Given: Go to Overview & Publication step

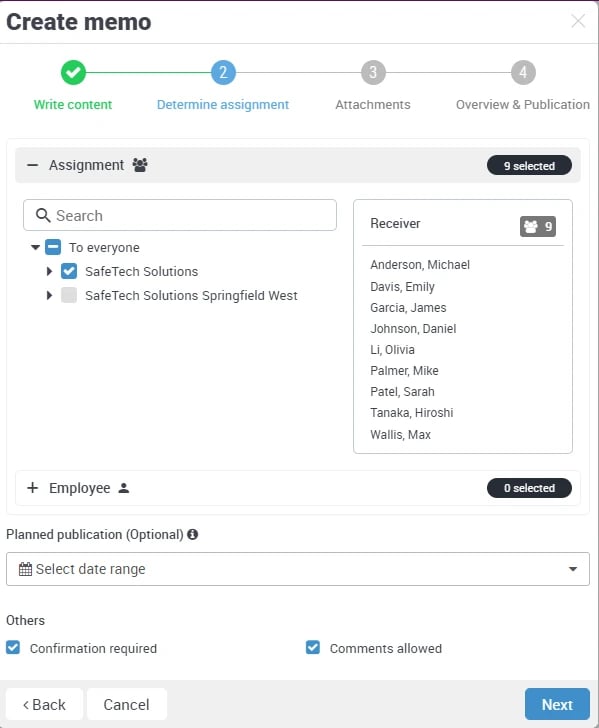Looking at the screenshot, I should point(523,72).
